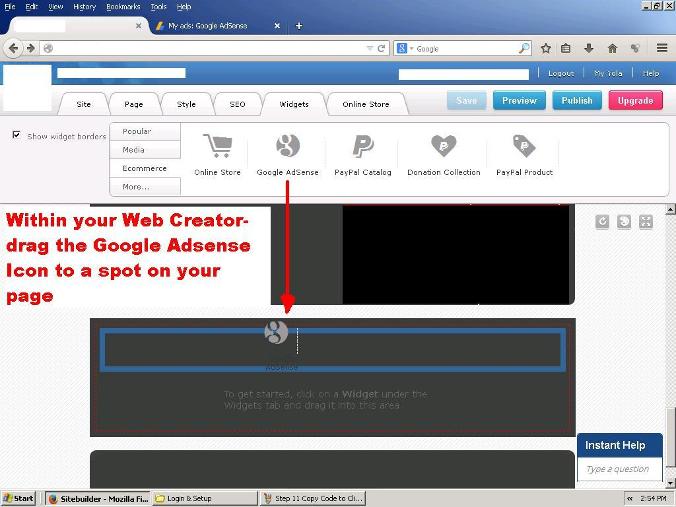The image size is (676, 507).
Task: Click the search magnifier icon
Action: [x=524, y=48]
